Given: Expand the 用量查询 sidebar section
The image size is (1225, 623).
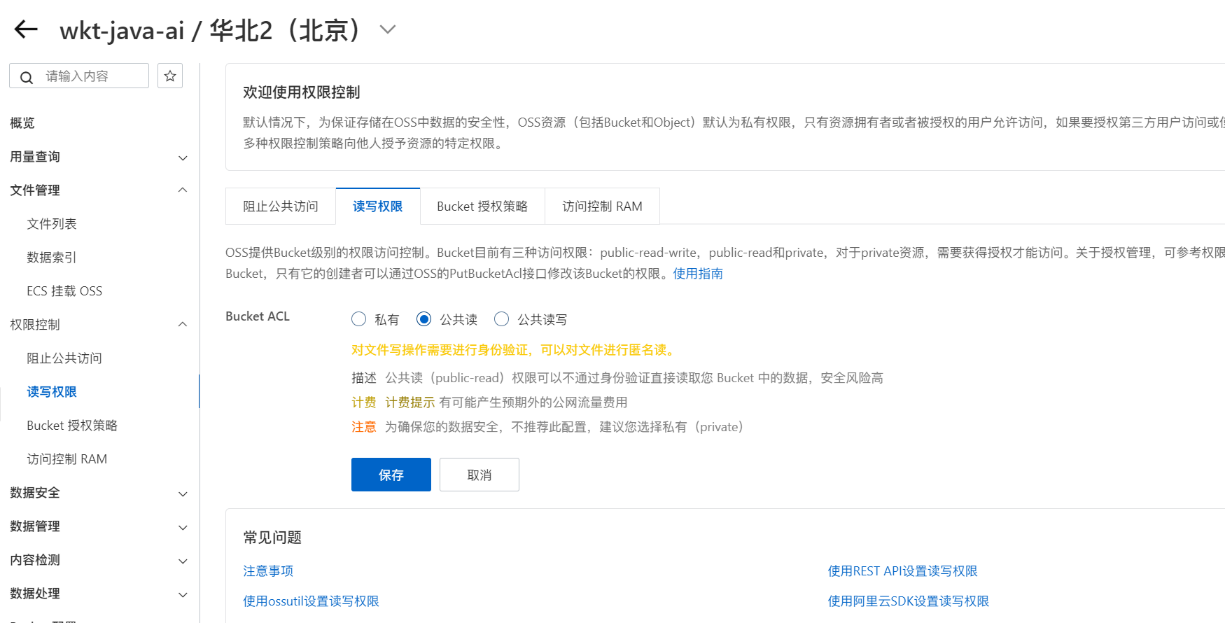Looking at the screenshot, I should pyautogui.click(x=182, y=157).
